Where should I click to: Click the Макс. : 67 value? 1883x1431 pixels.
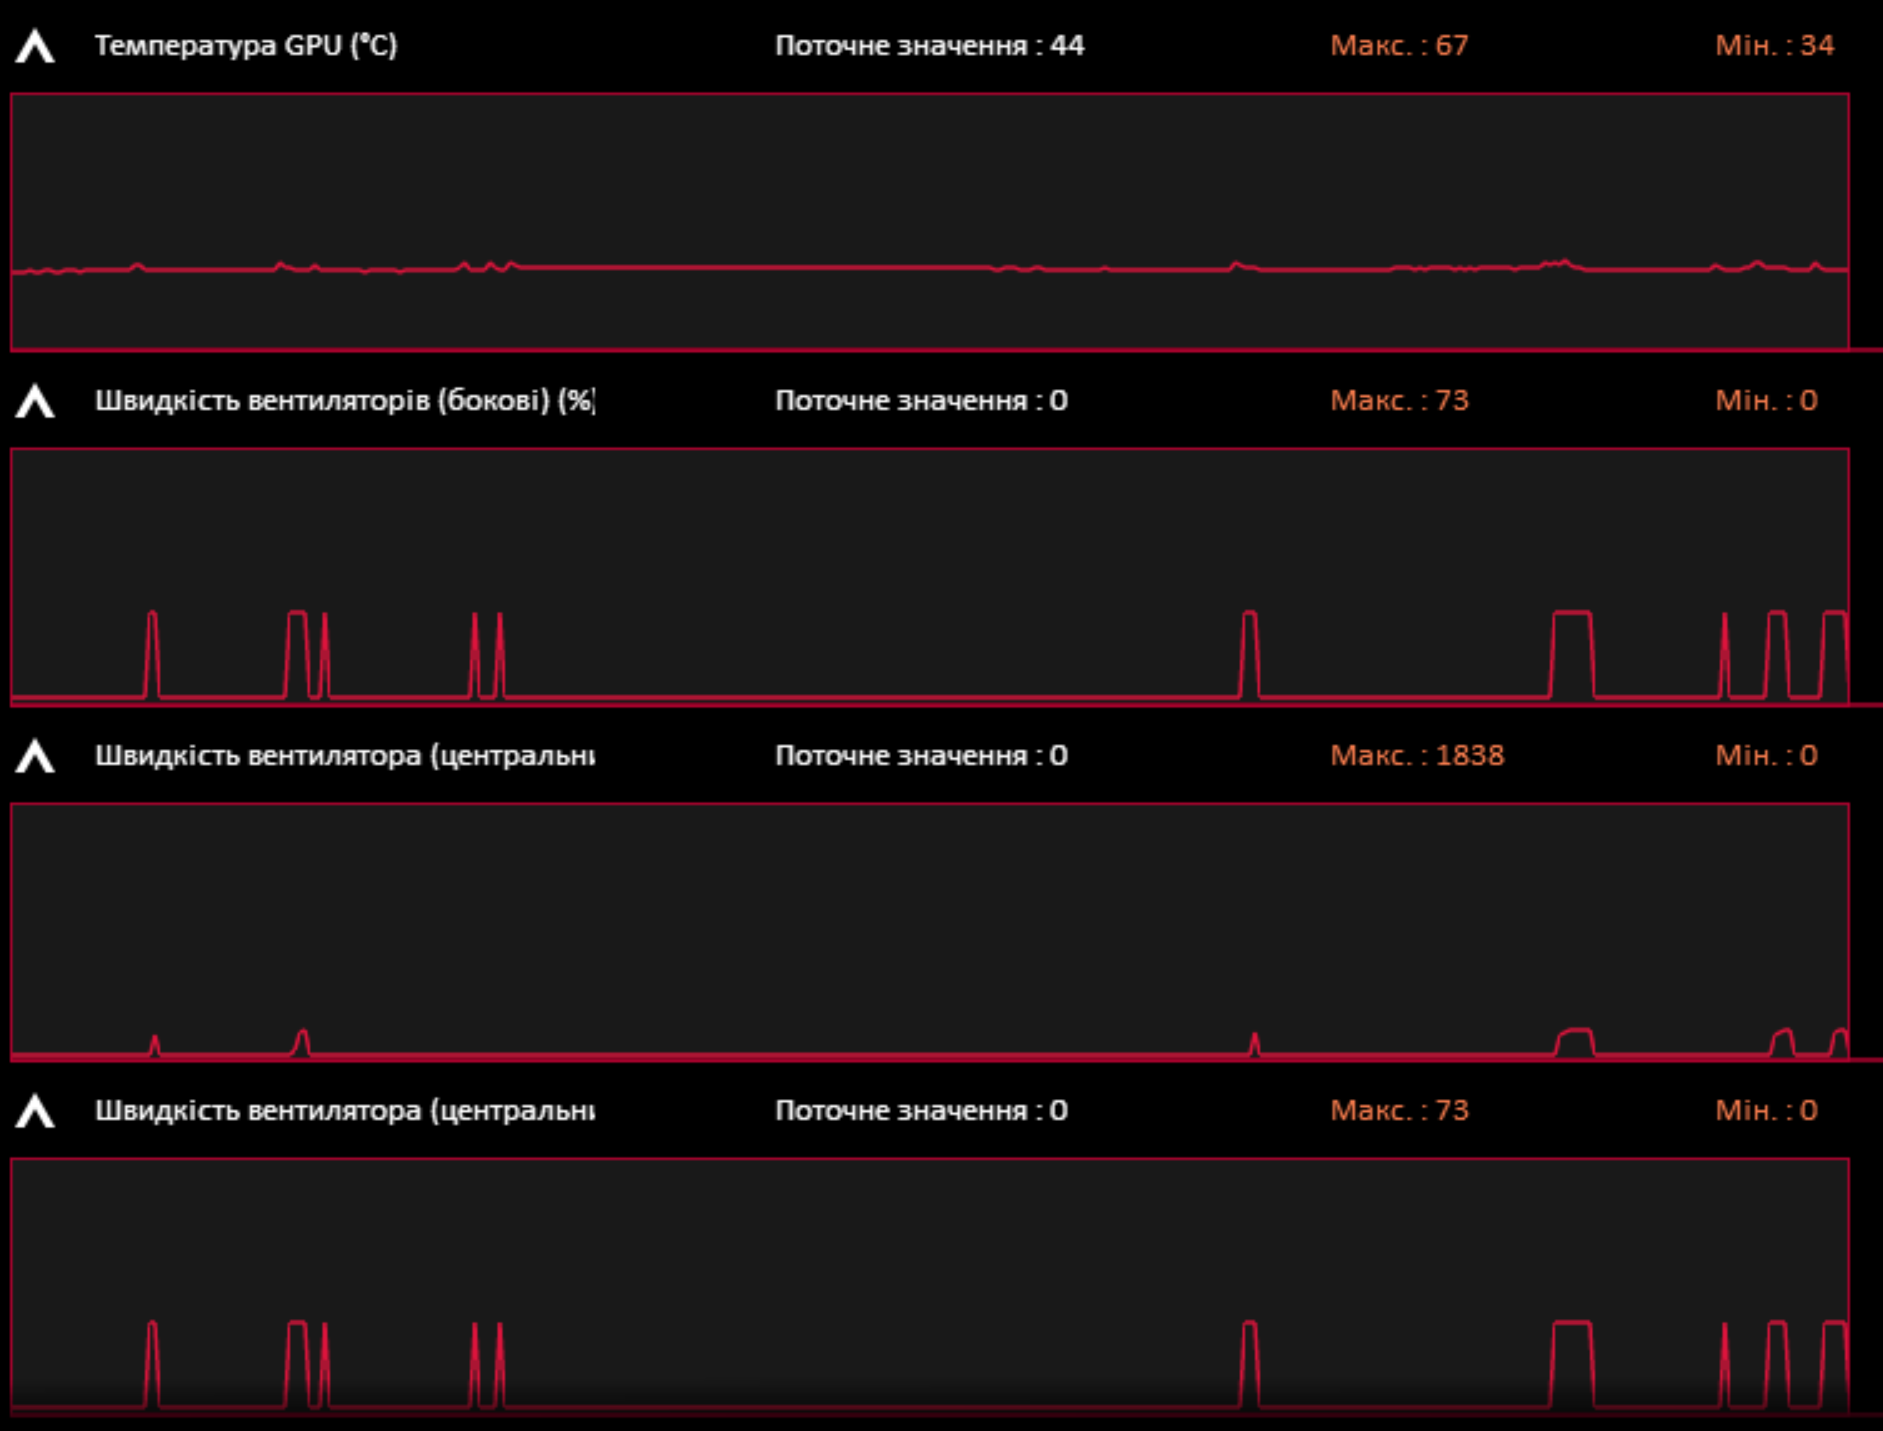(1399, 46)
